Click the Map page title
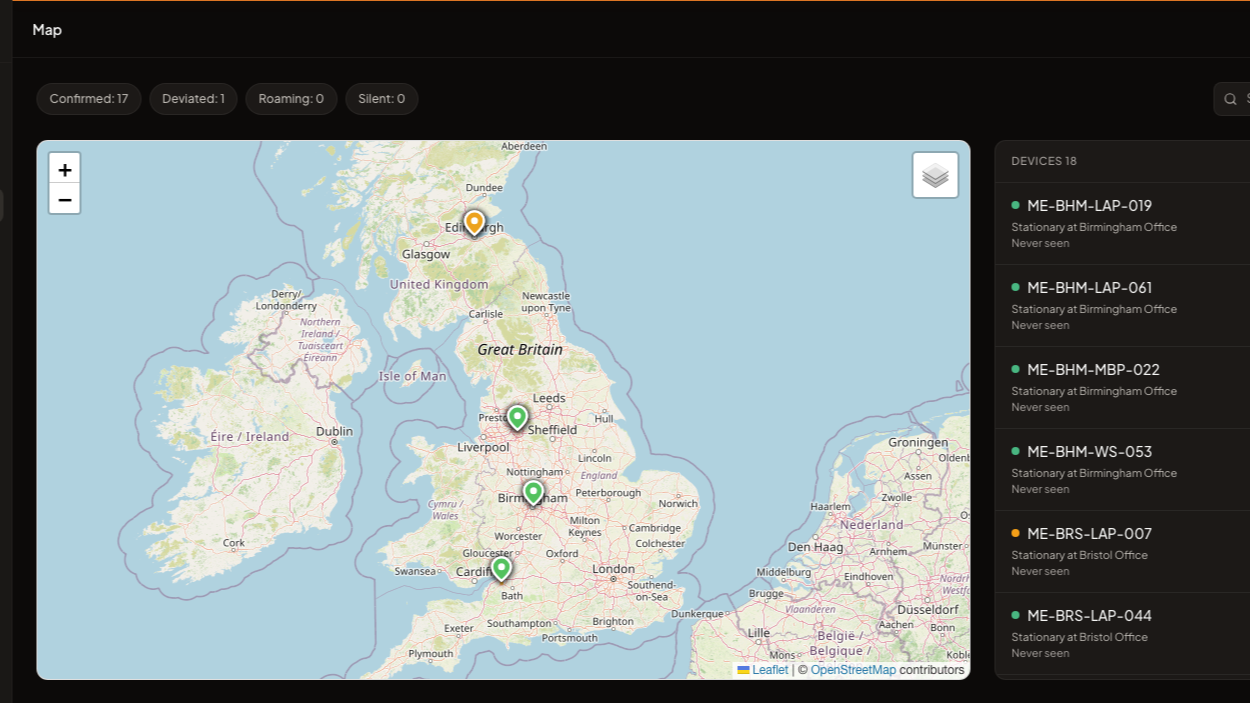 click(x=47, y=30)
